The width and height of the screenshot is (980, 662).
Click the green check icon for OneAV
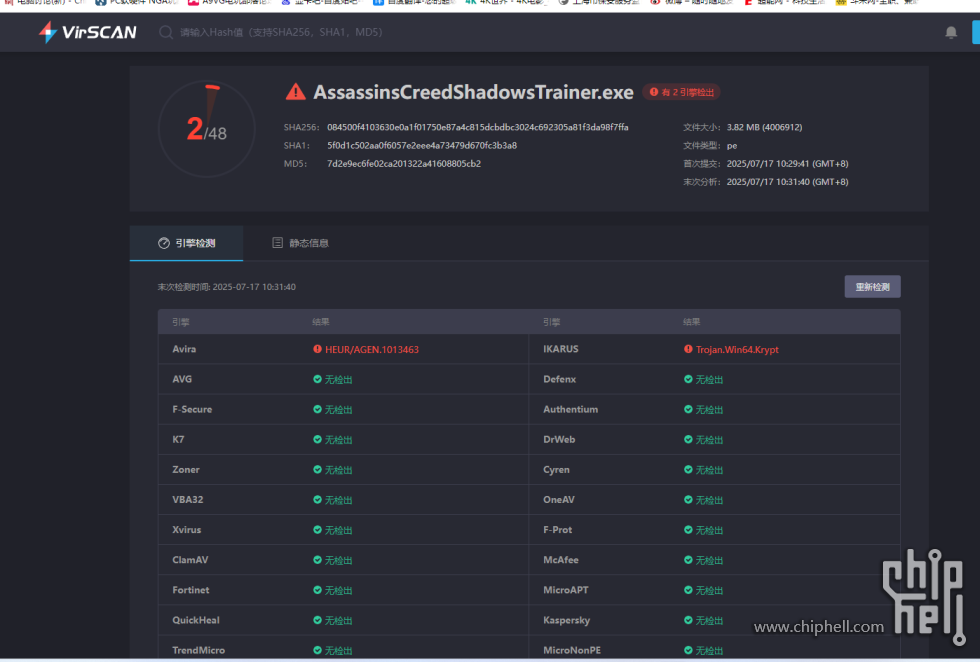pyautogui.click(x=688, y=499)
